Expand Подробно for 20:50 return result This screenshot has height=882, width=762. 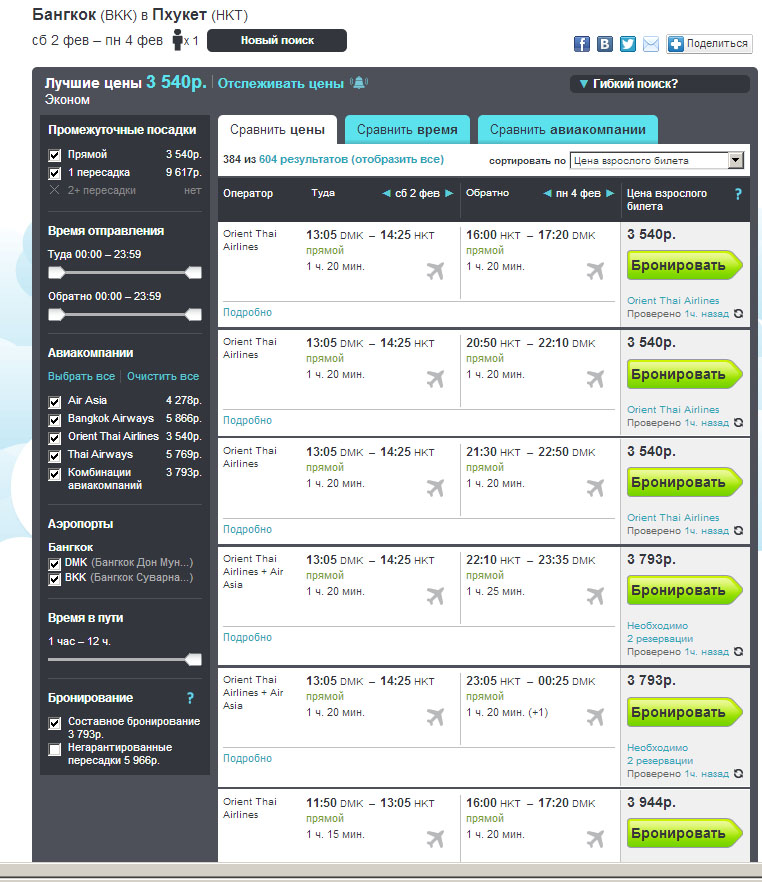click(247, 420)
